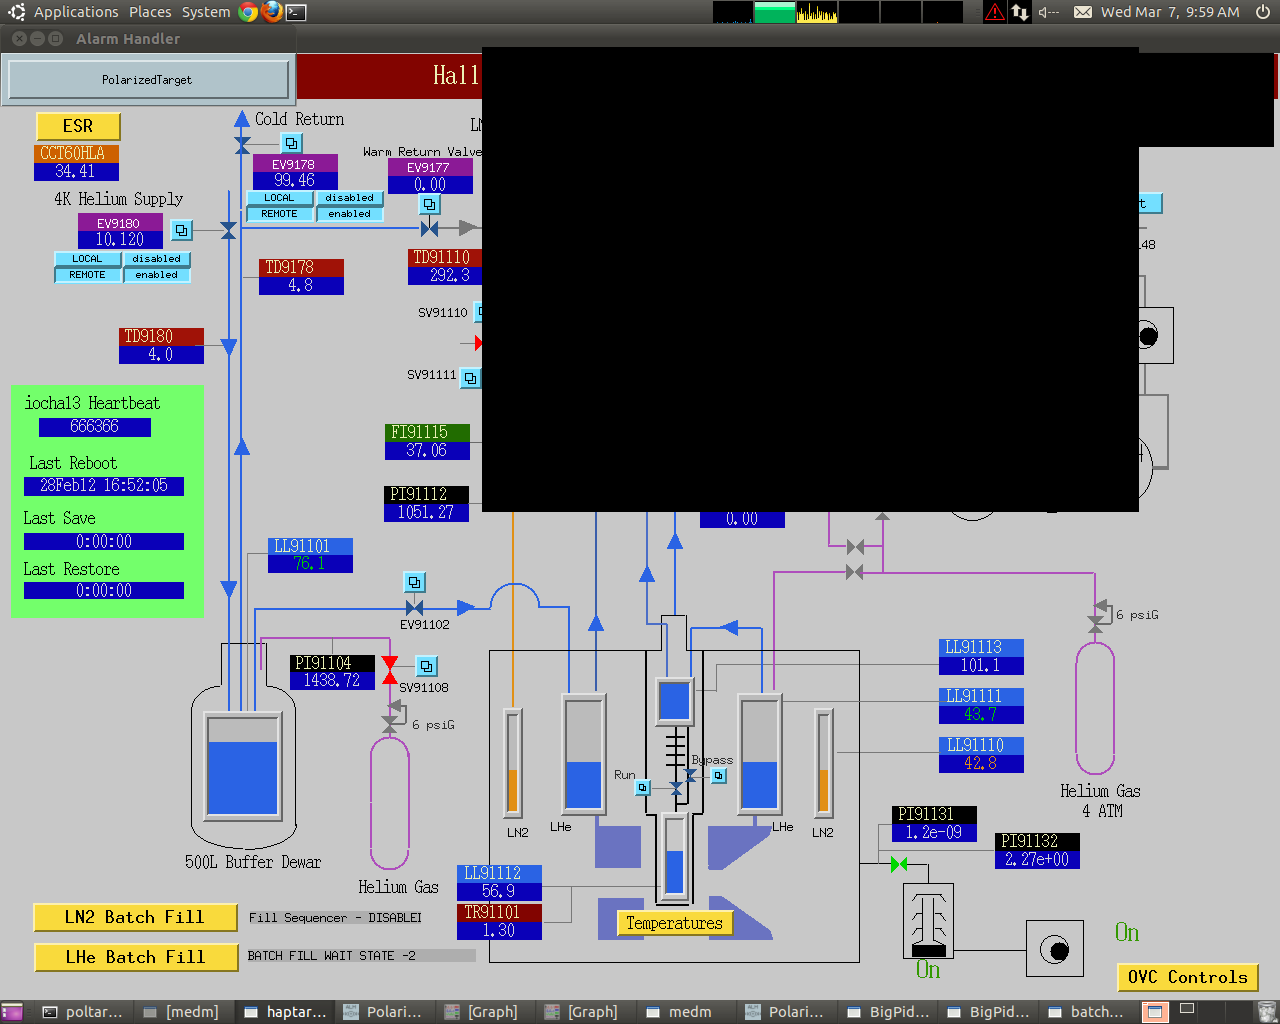
Task: Click the diffusion pump symbol above On
Action: point(928,921)
